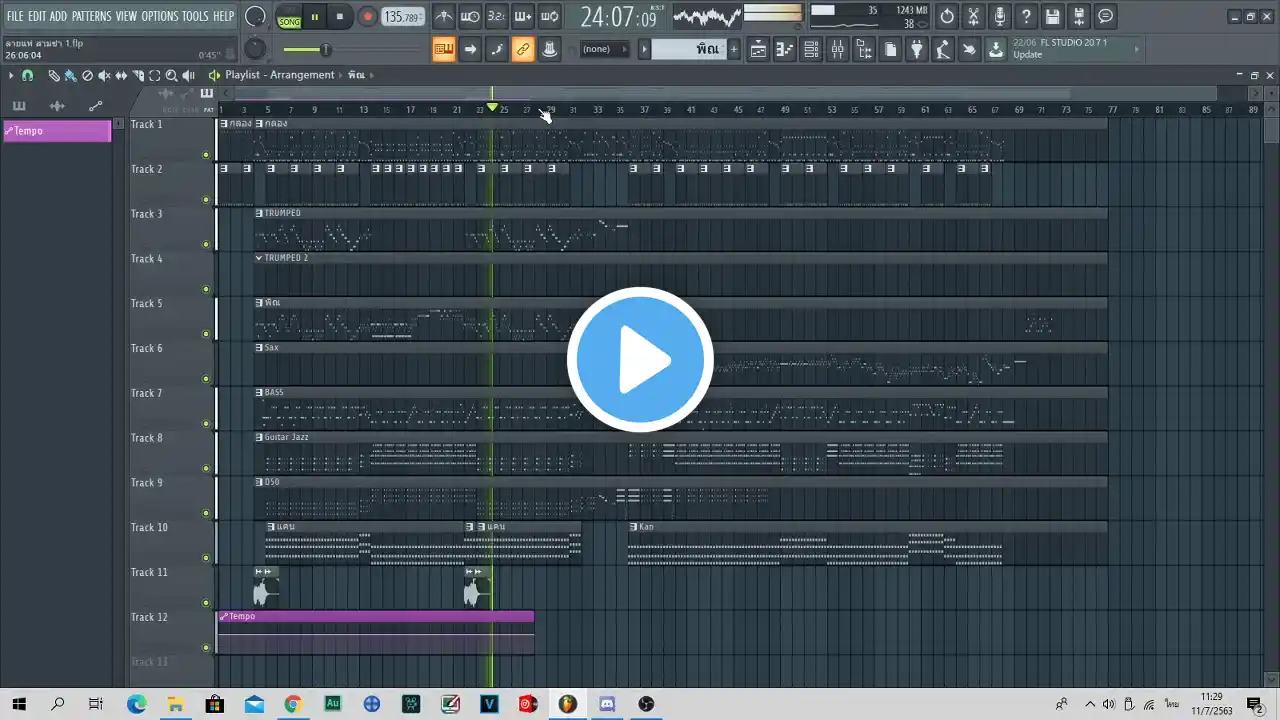Select the Playback speaker tool in Playlist
Image resolution: width=1280 pixels, height=720 pixels.
tap(188, 76)
